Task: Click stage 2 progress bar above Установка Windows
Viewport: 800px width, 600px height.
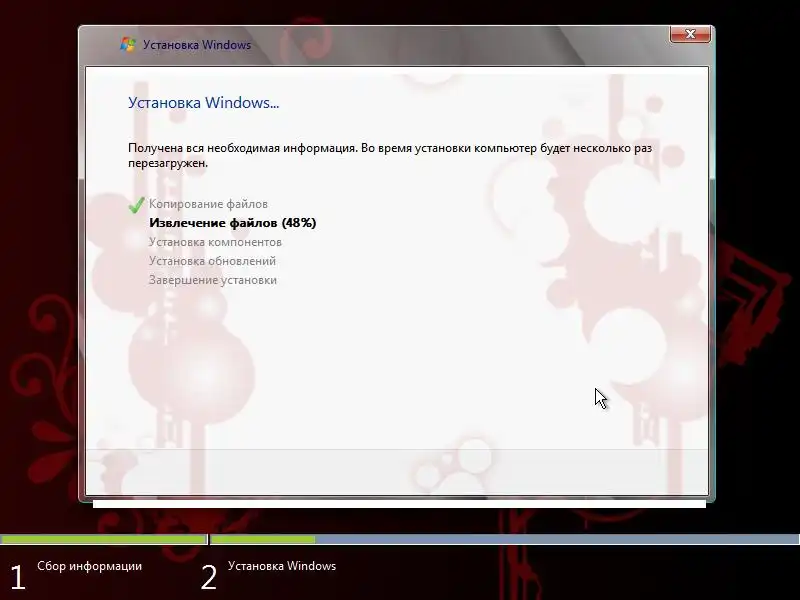Action: [505, 539]
